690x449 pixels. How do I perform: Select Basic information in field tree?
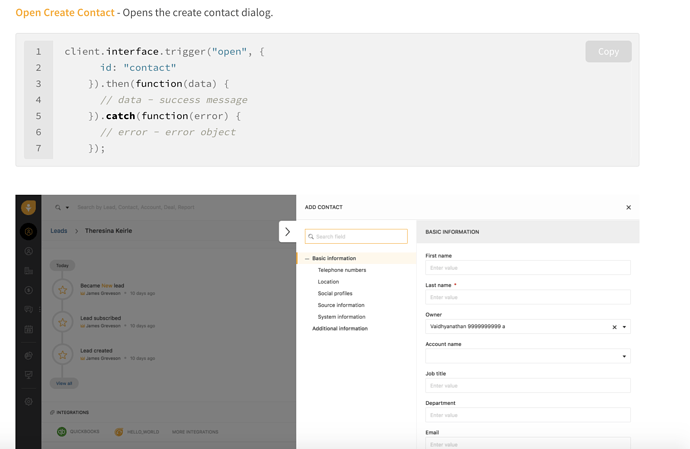334,258
